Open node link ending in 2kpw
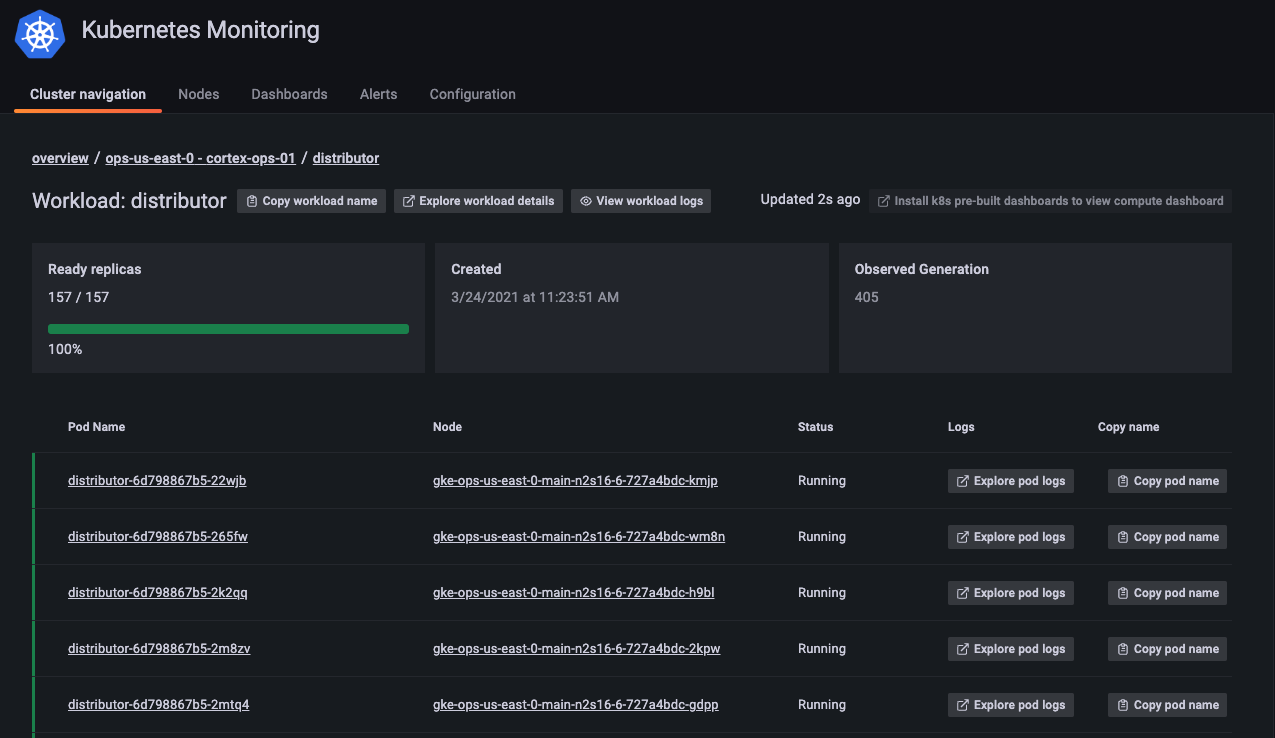Viewport: 1275px width, 738px height. [x=577, y=649]
